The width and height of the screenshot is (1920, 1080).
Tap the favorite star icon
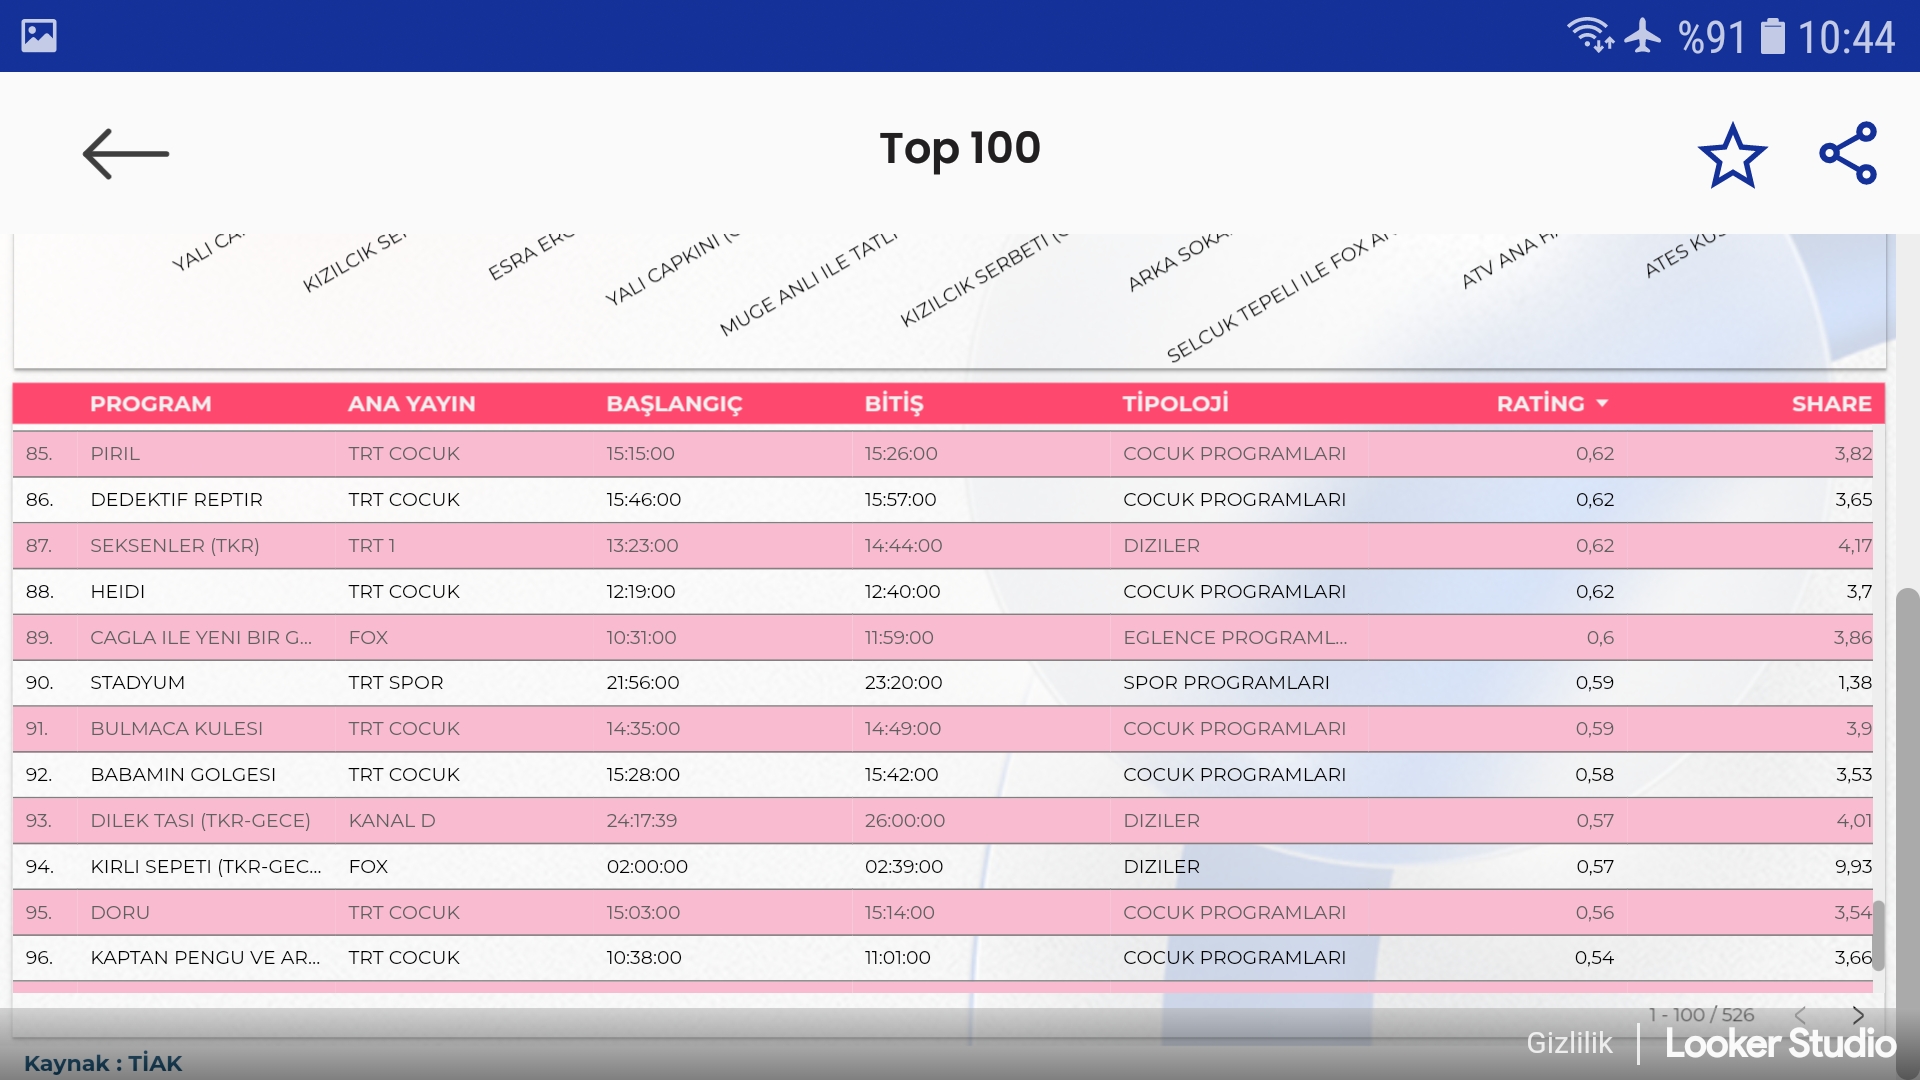(x=1732, y=156)
